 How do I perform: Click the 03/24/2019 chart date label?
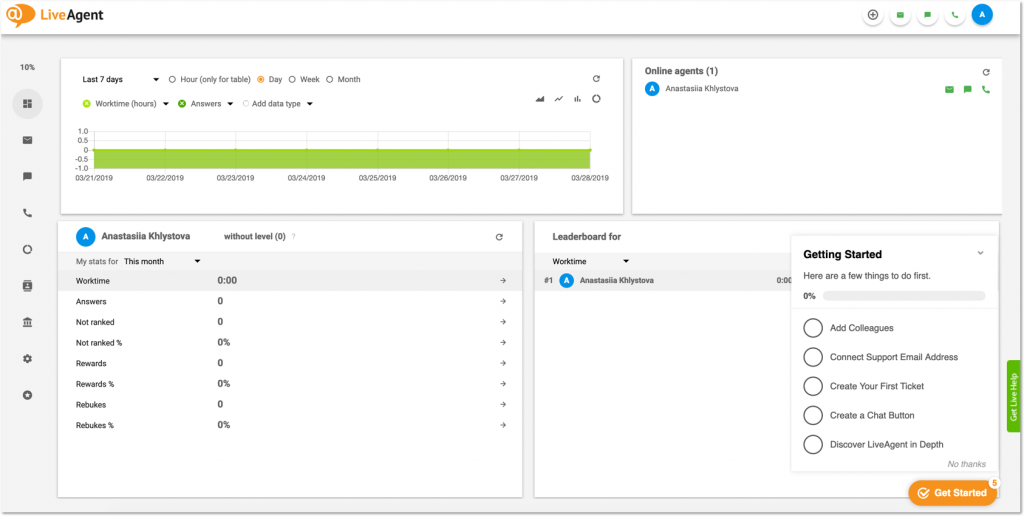[x=306, y=178]
